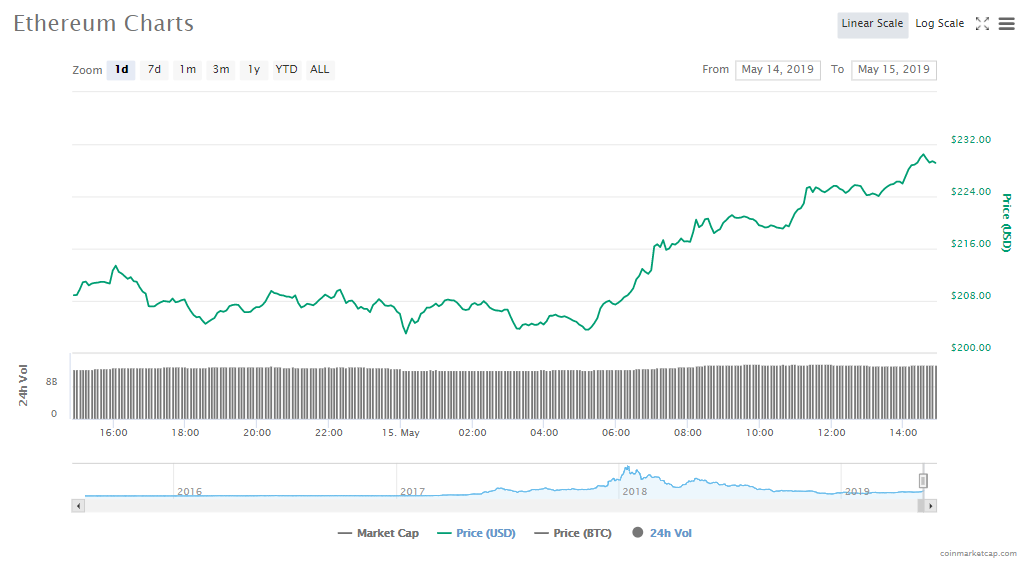Select 1d zoom range

coord(121,70)
